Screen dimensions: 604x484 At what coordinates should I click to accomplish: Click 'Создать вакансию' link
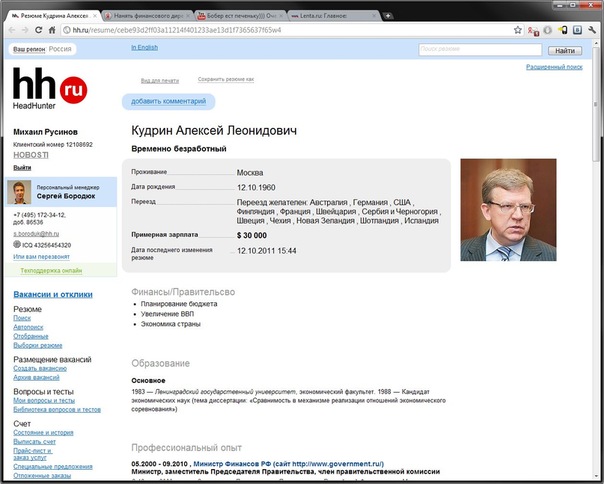pyautogui.click(x=40, y=368)
